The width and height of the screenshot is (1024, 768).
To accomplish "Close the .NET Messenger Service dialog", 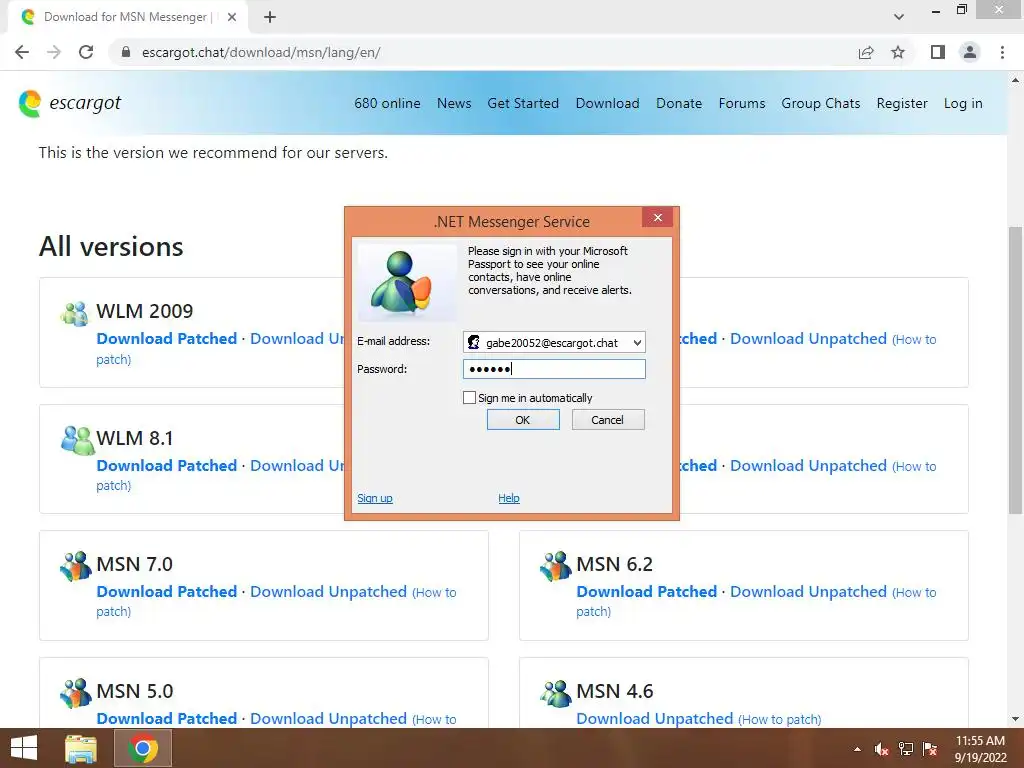I will coord(658,217).
